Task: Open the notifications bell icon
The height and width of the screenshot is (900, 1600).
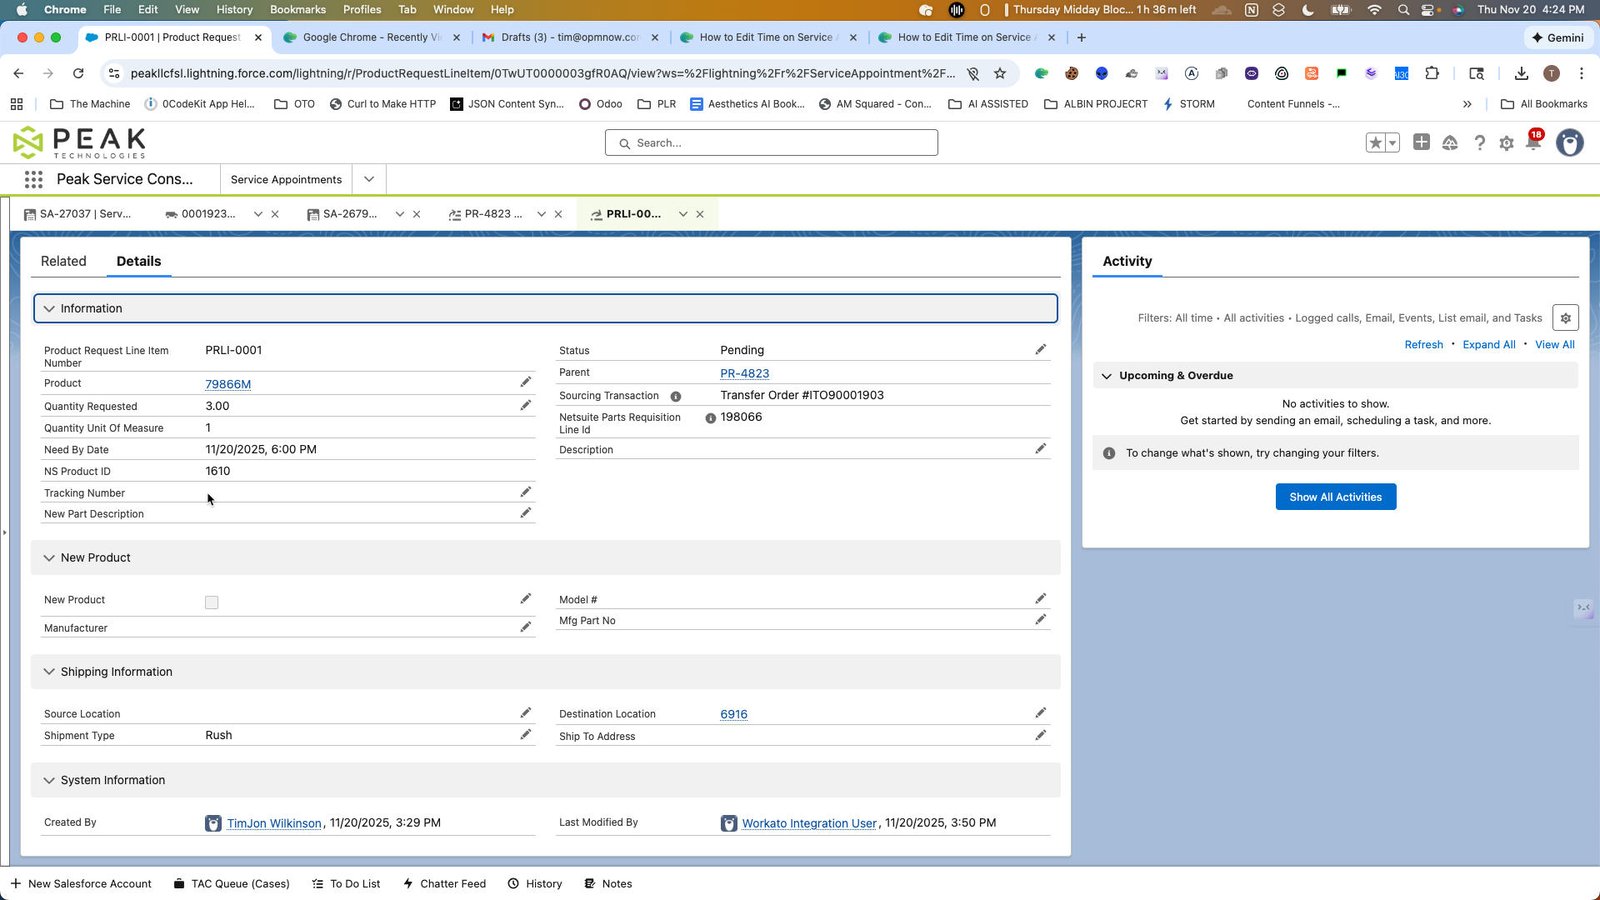Action: coord(1533,142)
